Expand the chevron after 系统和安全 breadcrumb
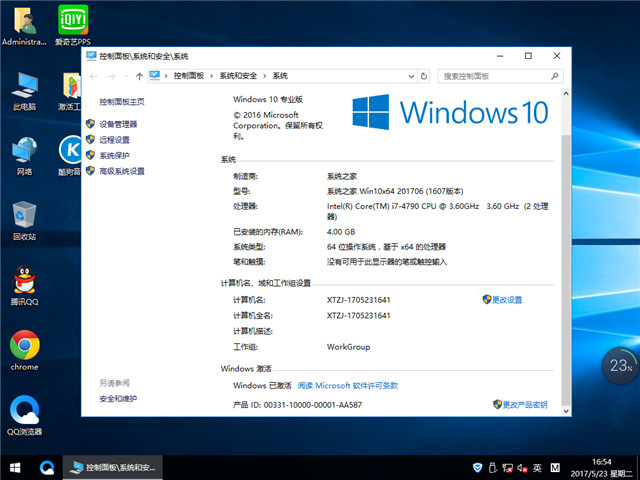This screenshot has width=640, height=480. [x=264, y=76]
